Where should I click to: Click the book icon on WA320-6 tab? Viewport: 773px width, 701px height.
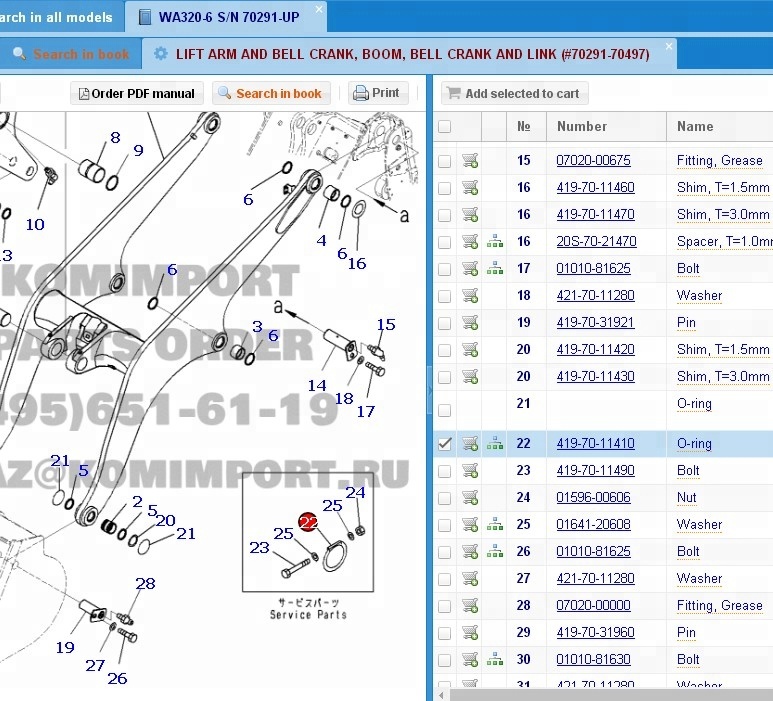click(x=145, y=17)
